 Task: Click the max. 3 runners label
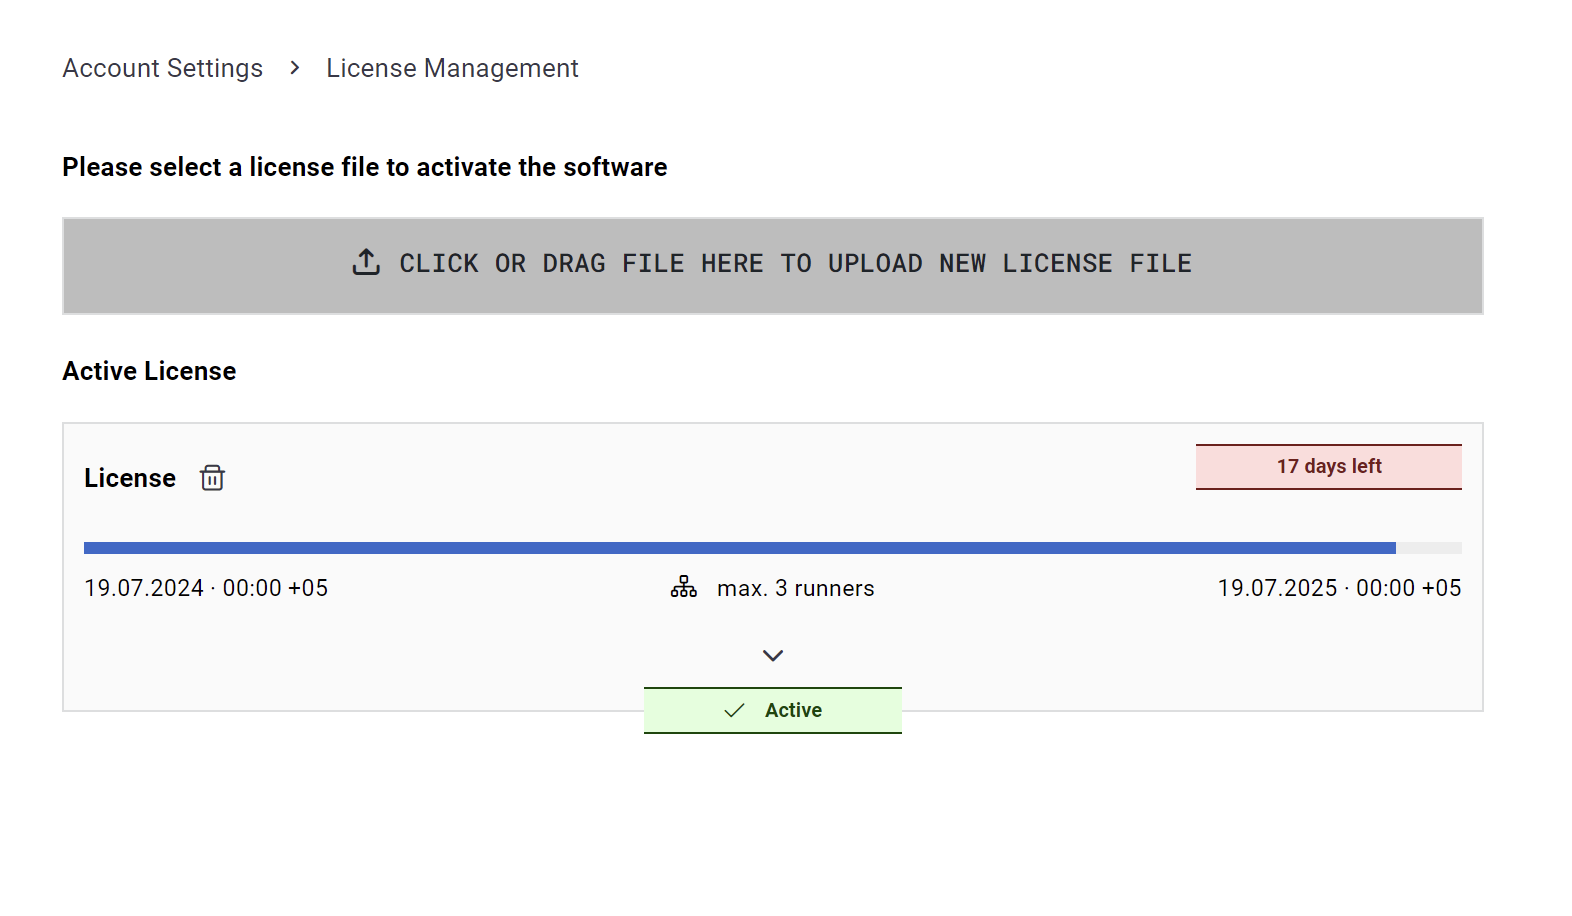point(796,588)
